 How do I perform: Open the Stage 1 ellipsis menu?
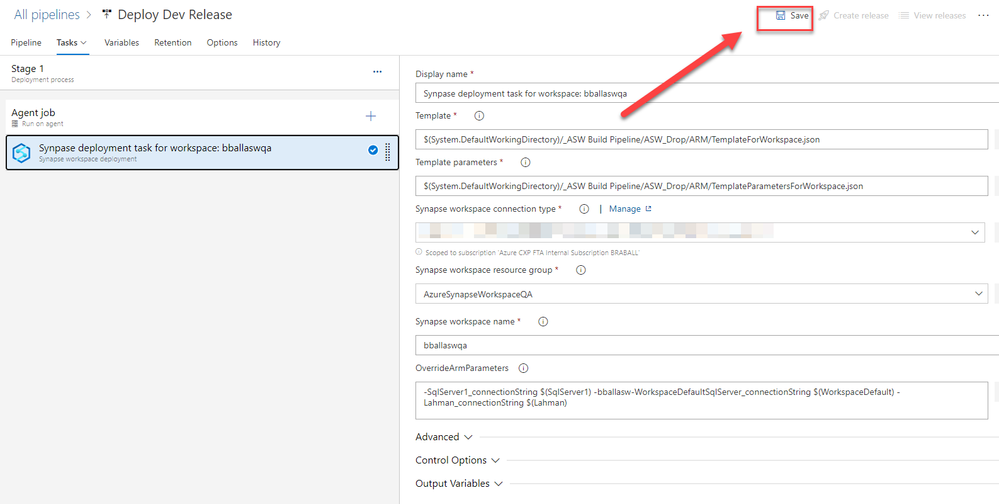(x=377, y=72)
